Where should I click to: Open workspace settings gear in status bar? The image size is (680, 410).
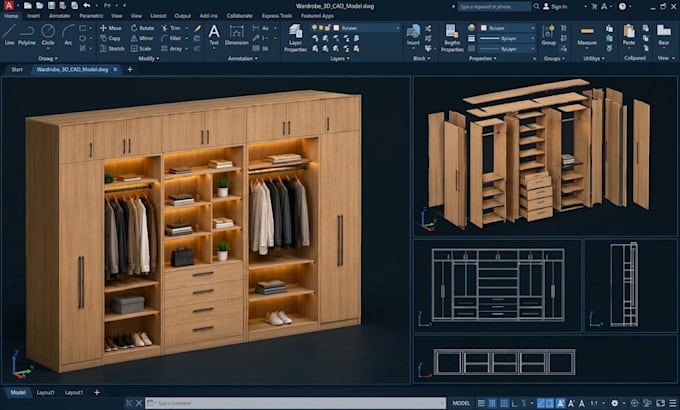tap(614, 403)
